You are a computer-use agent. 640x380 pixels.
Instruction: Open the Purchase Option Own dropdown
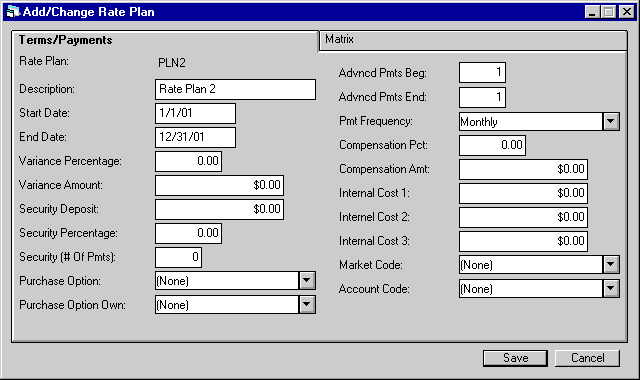pyautogui.click(x=307, y=305)
